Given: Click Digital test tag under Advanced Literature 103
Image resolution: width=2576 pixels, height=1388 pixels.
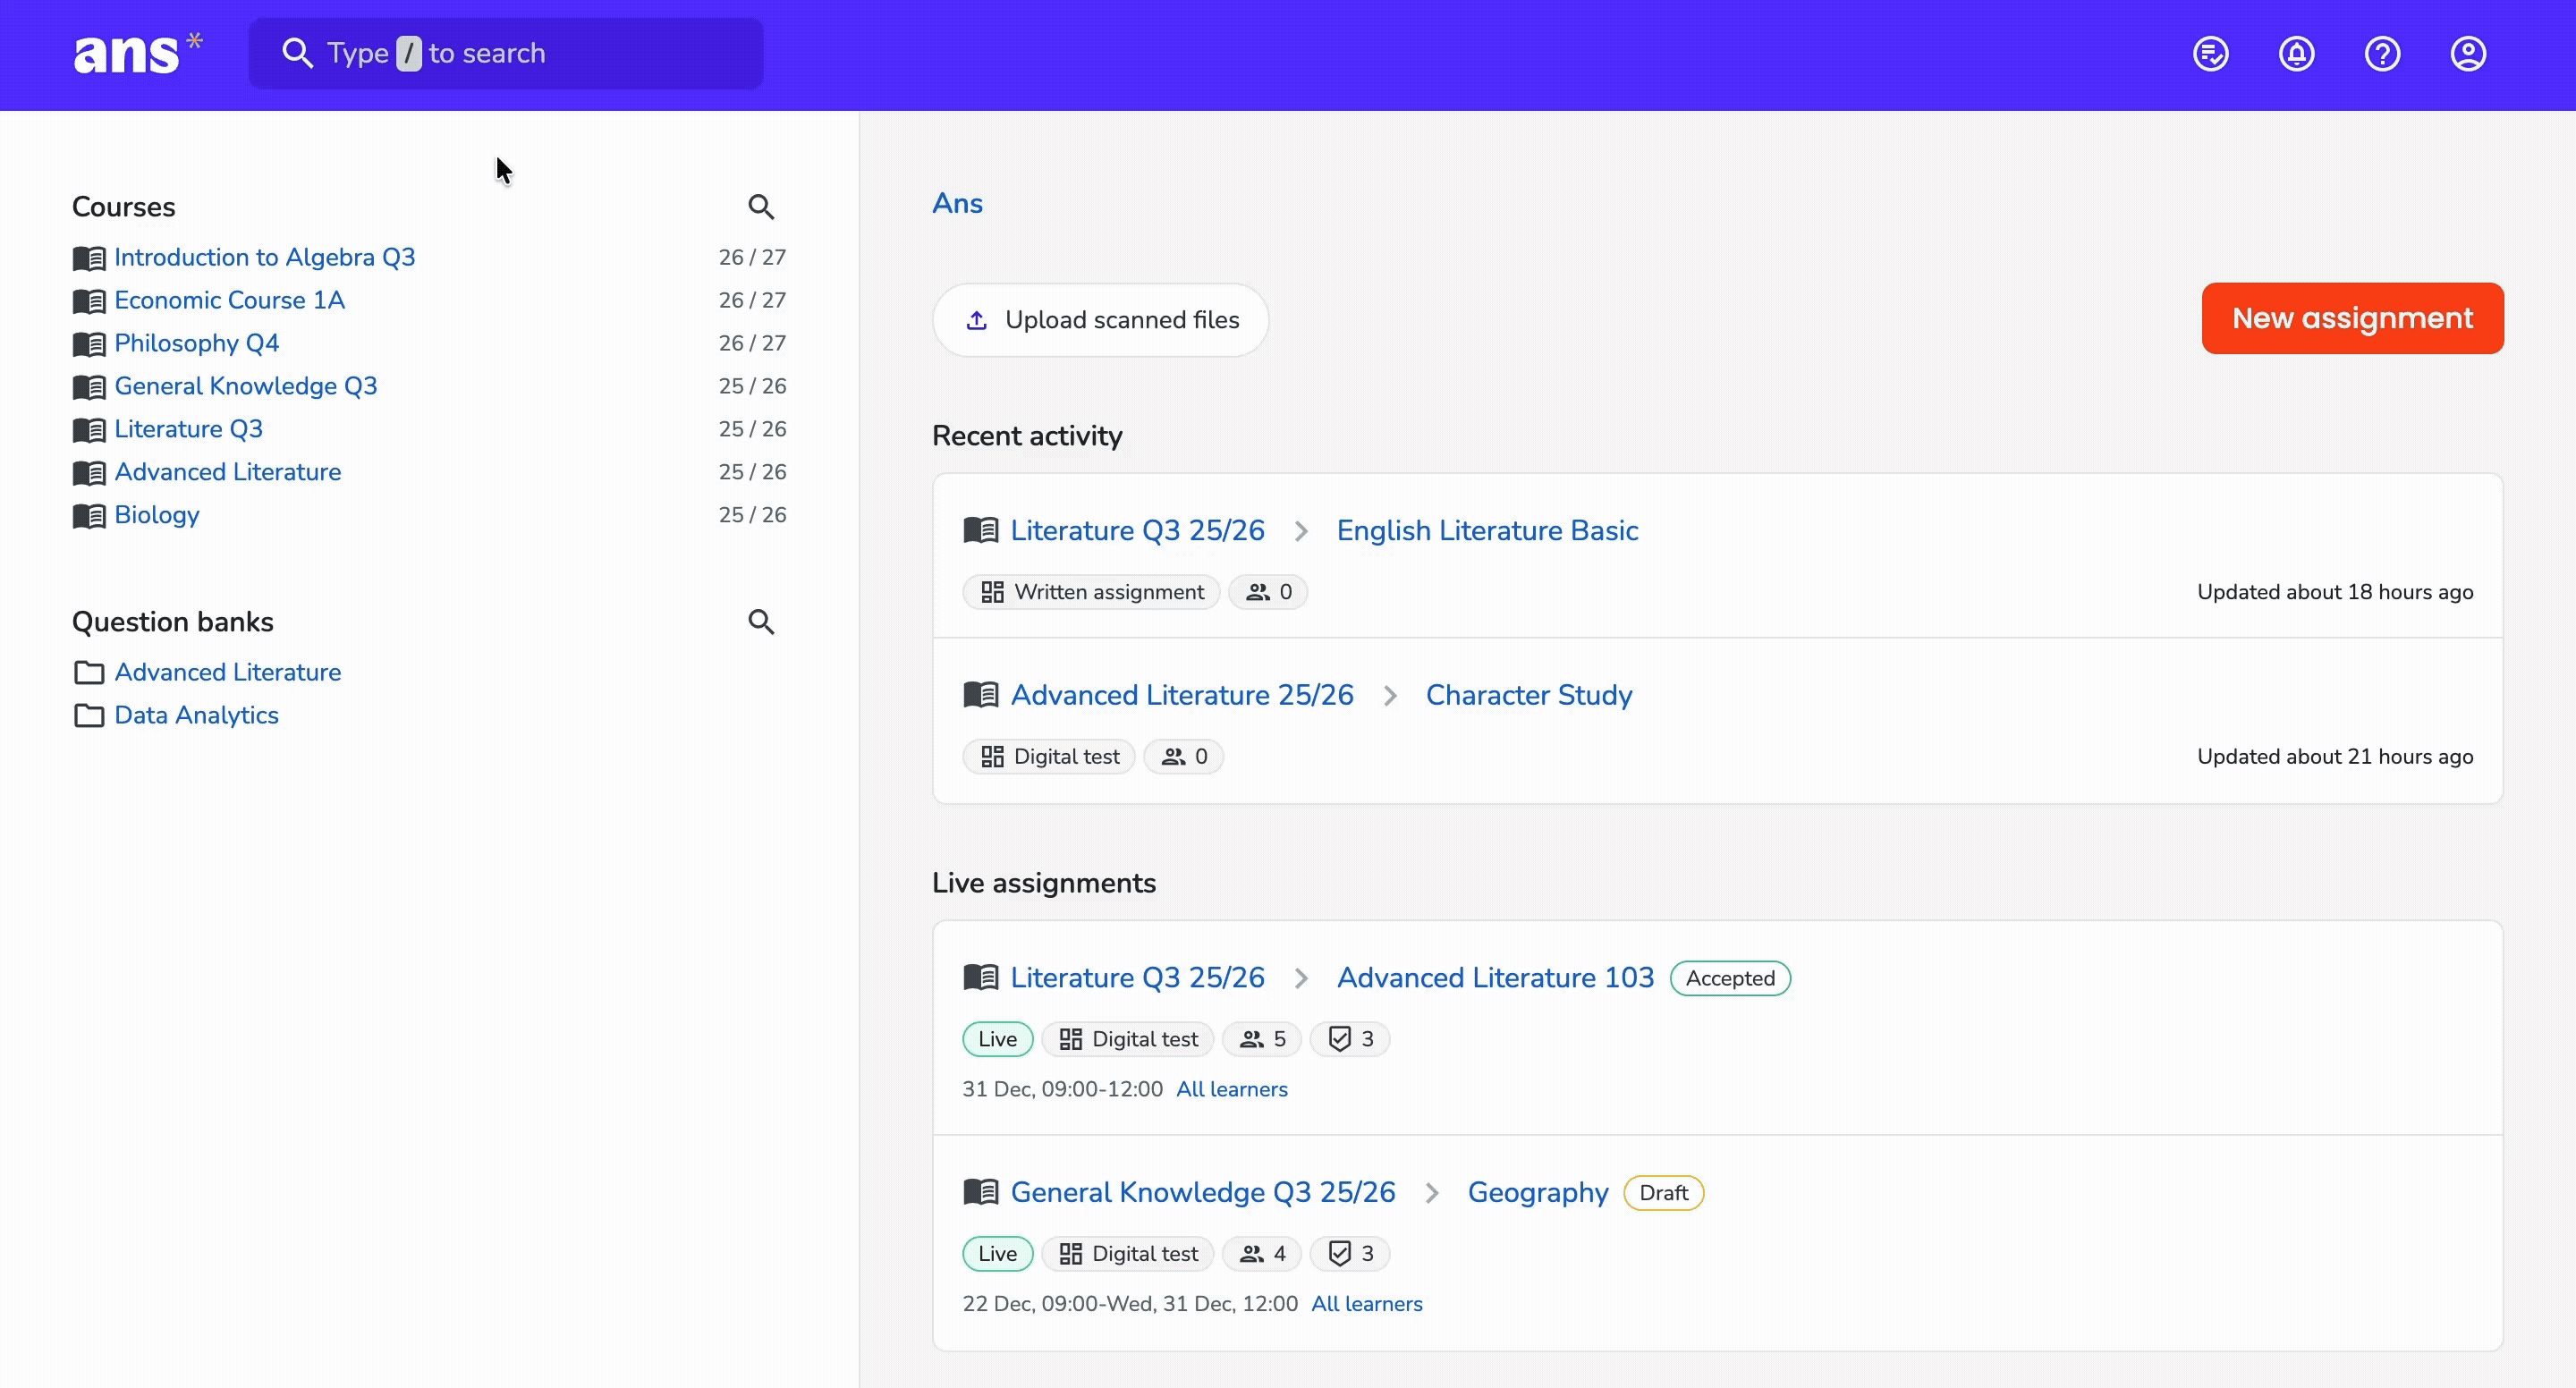Looking at the screenshot, I should click(x=1128, y=1039).
